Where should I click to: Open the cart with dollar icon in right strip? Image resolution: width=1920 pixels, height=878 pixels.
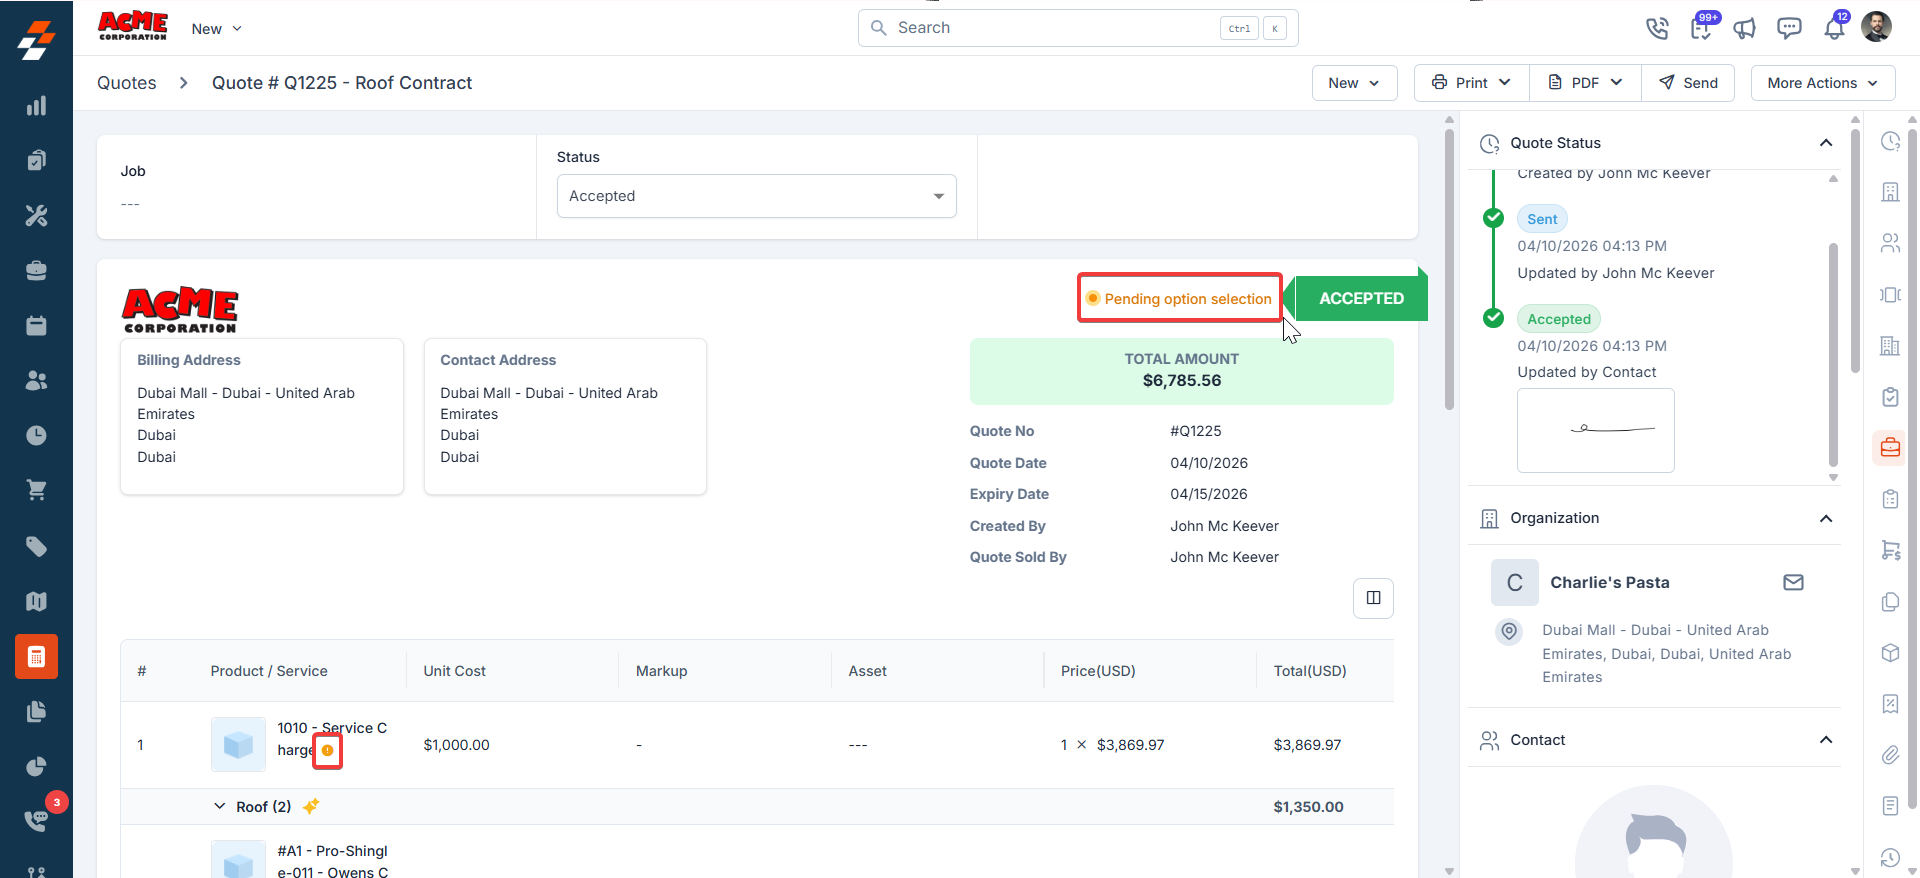[1890, 550]
